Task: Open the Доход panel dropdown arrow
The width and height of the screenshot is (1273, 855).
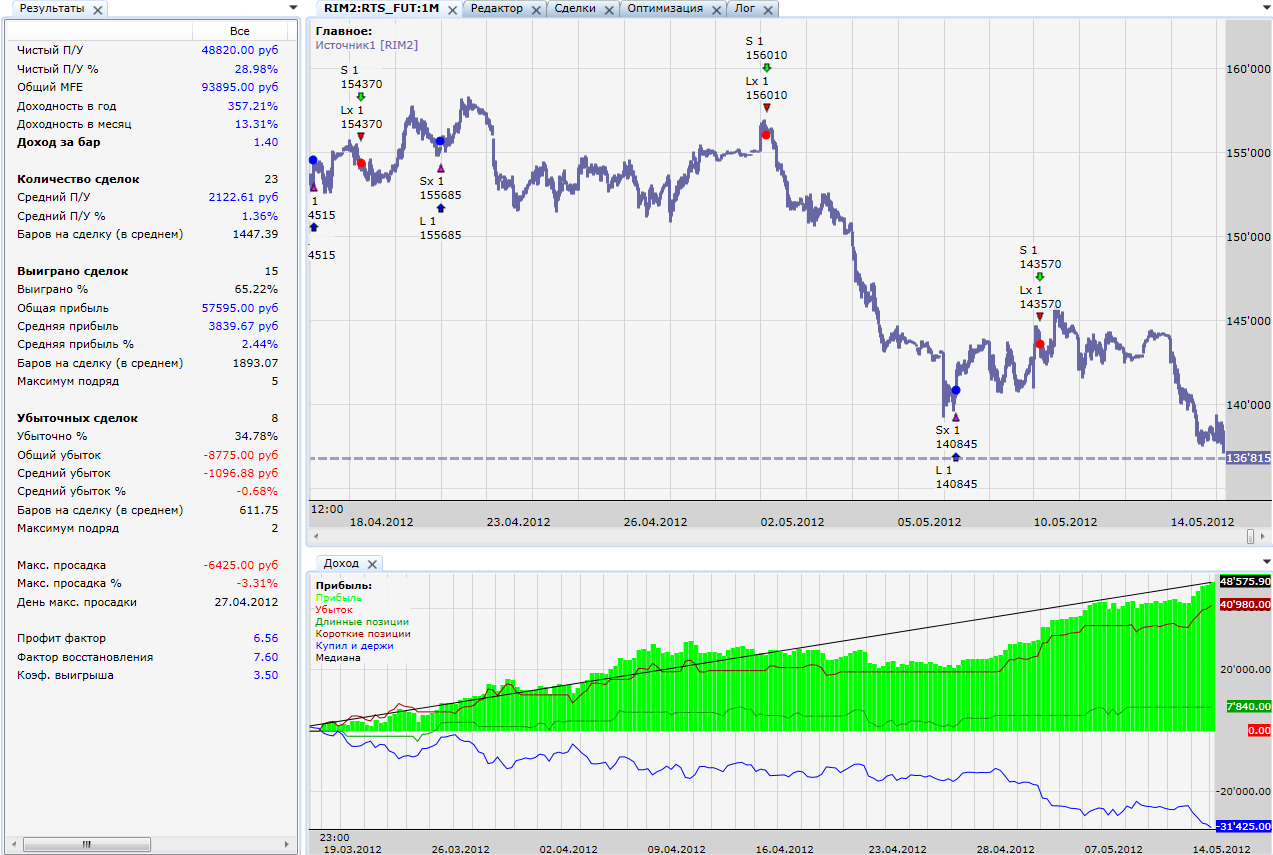Action: tap(1265, 563)
